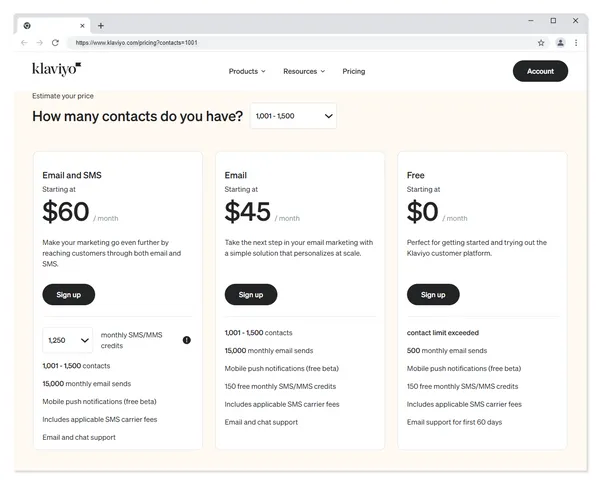This screenshot has height=484, width=600.
Task: Click 'Mobile push notifications (free beta)' in Email plan
Action: point(282,368)
